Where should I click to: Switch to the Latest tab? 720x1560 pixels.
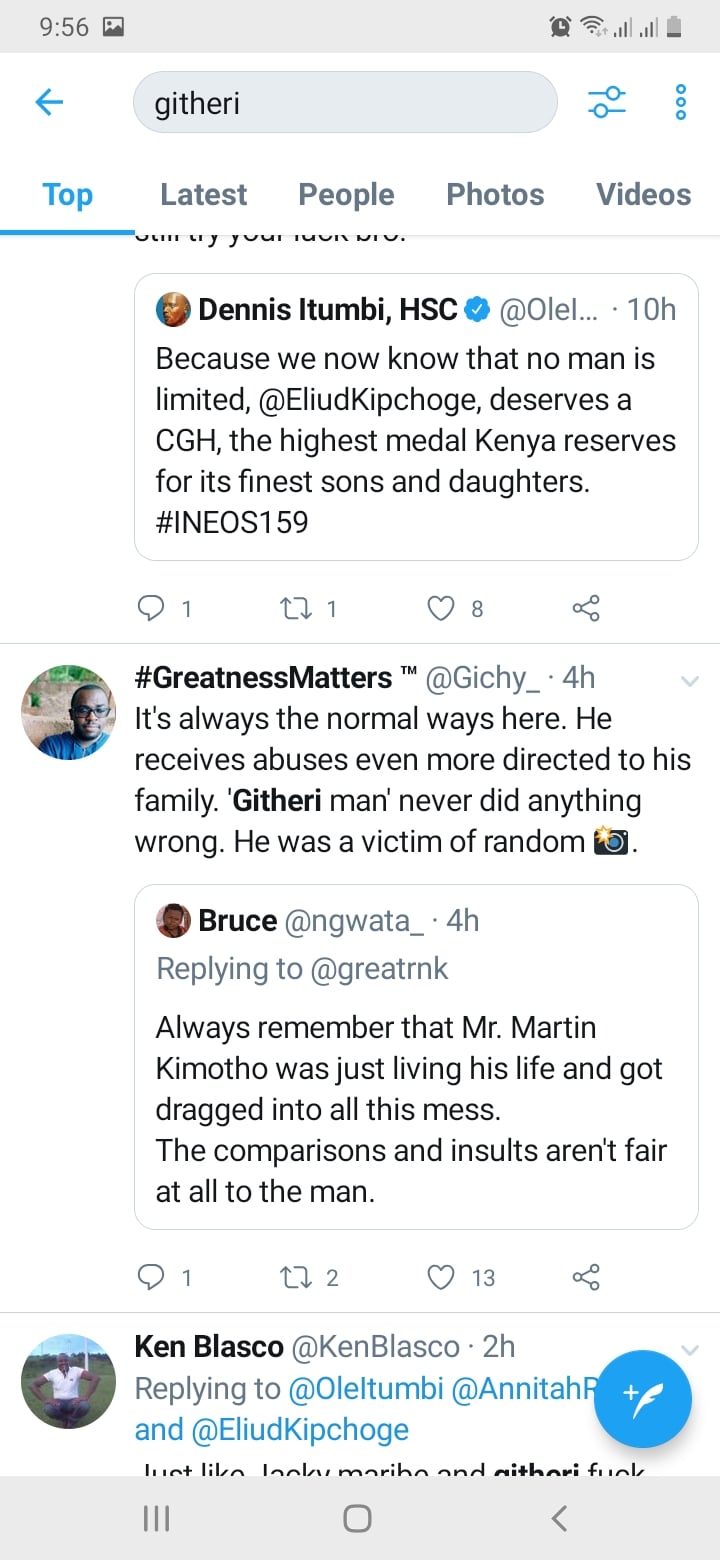pyautogui.click(x=203, y=194)
